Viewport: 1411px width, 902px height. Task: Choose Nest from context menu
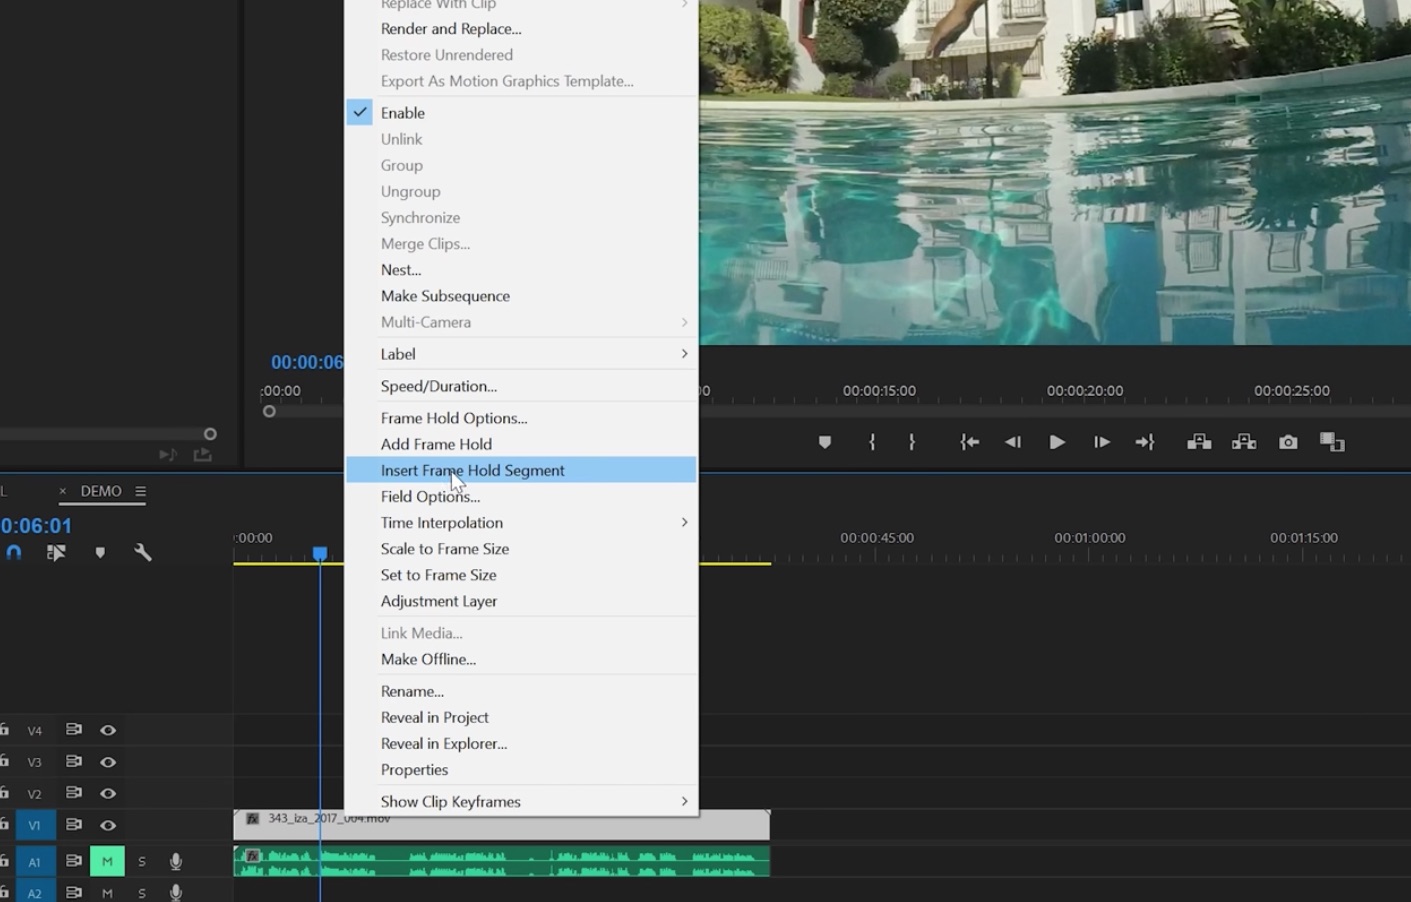(521, 270)
